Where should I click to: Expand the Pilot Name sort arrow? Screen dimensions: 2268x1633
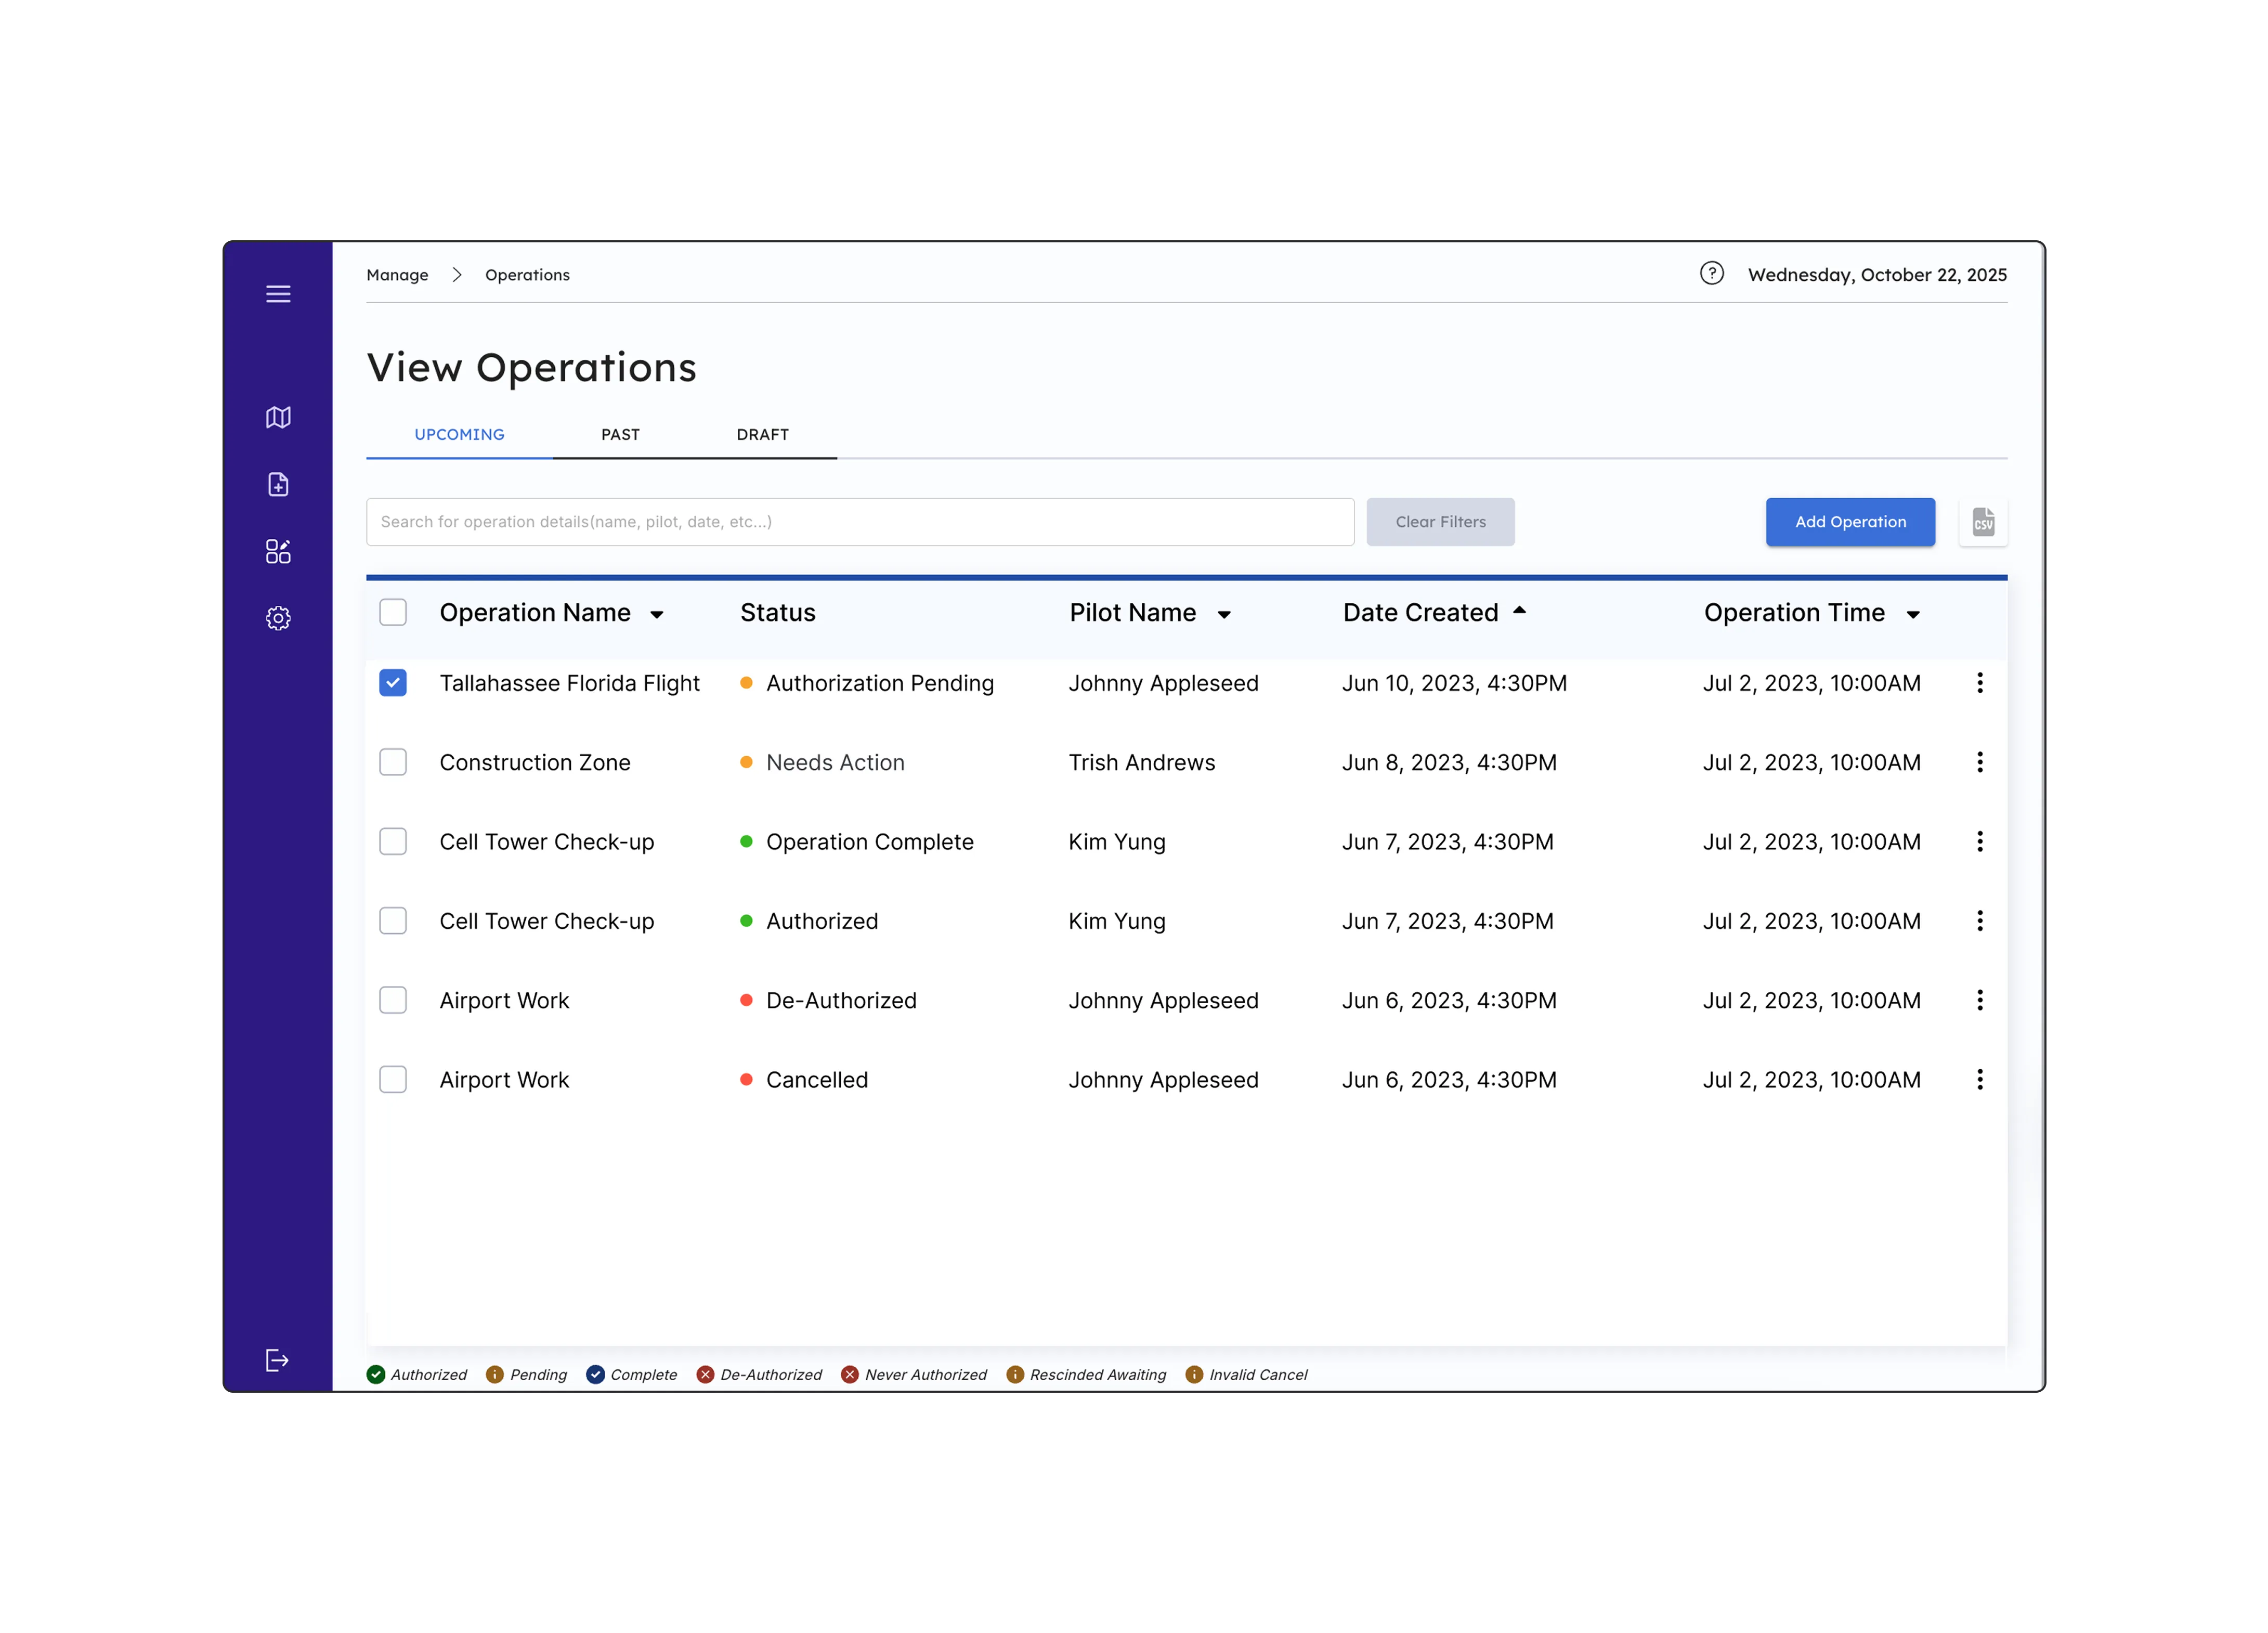click(1223, 614)
